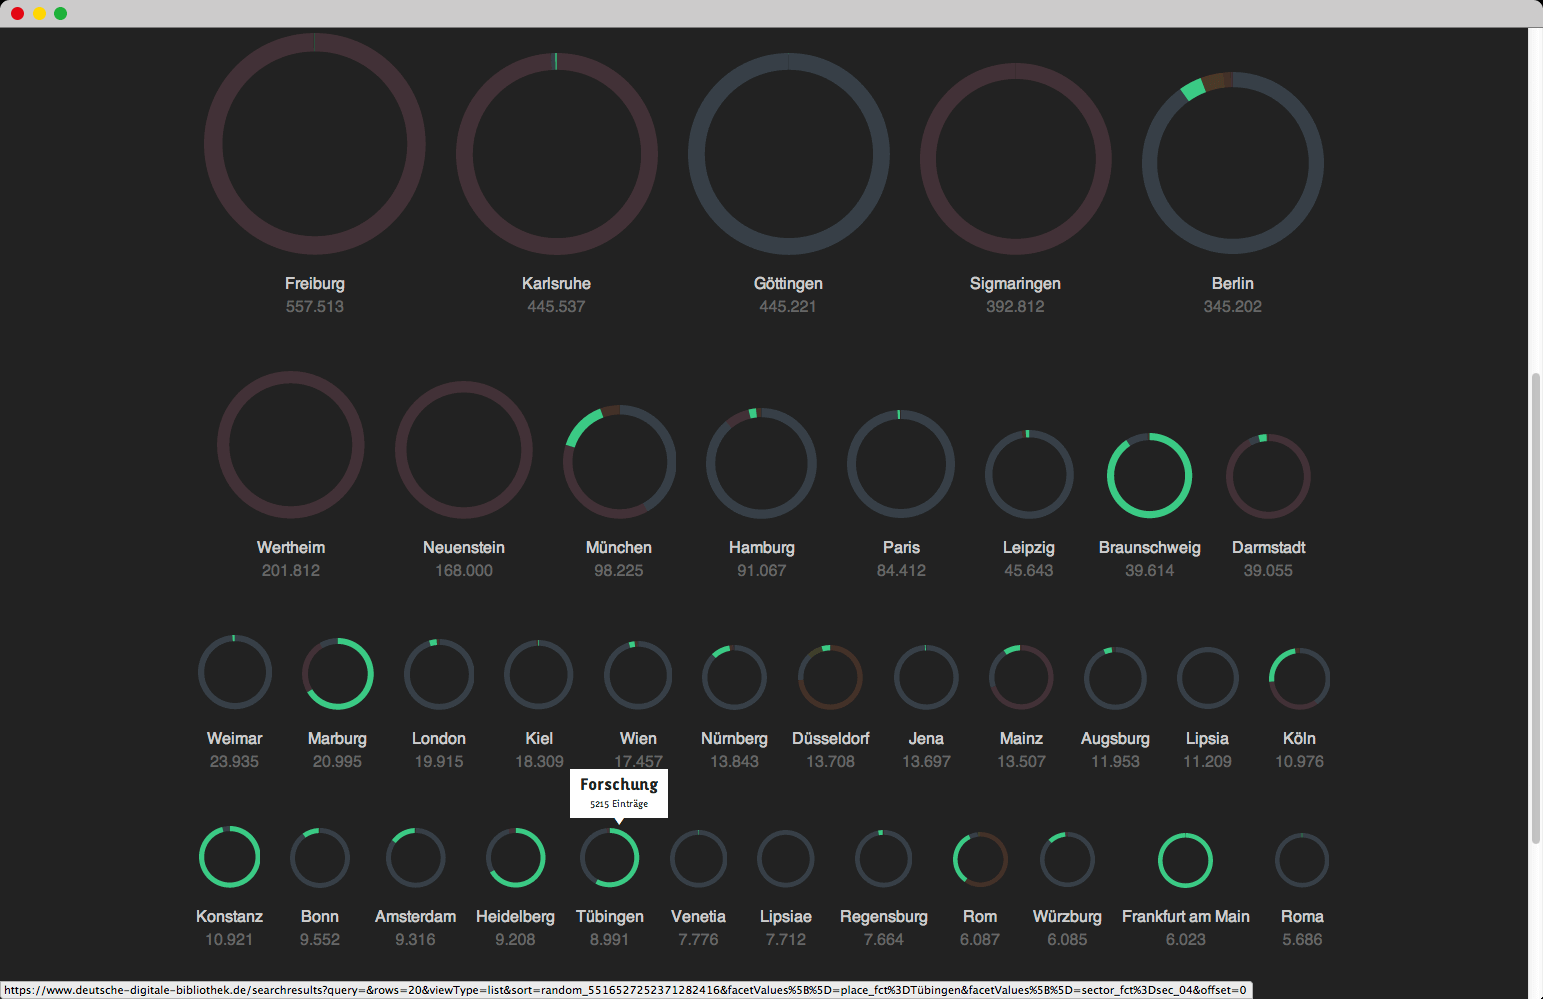Open the Köln ring chart
The image size is (1543, 999).
1299,678
